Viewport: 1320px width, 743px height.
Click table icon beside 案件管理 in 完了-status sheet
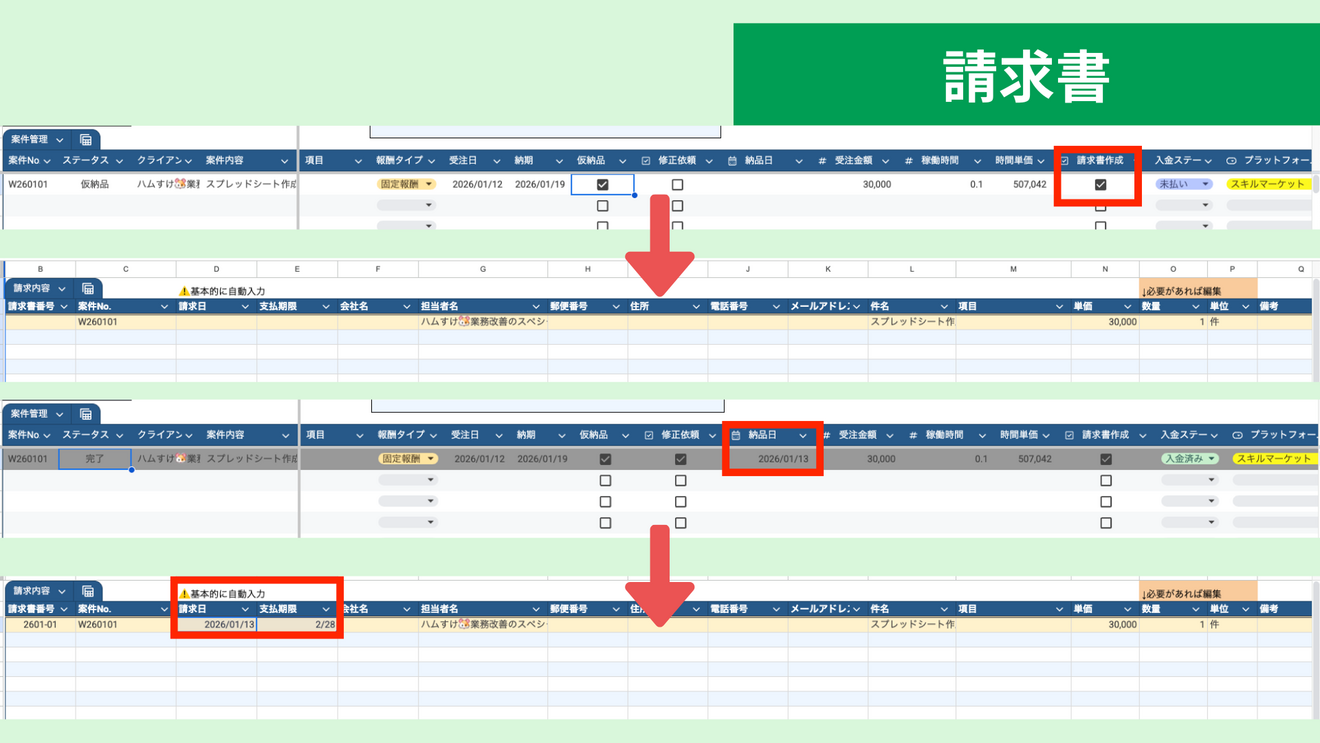(86, 414)
